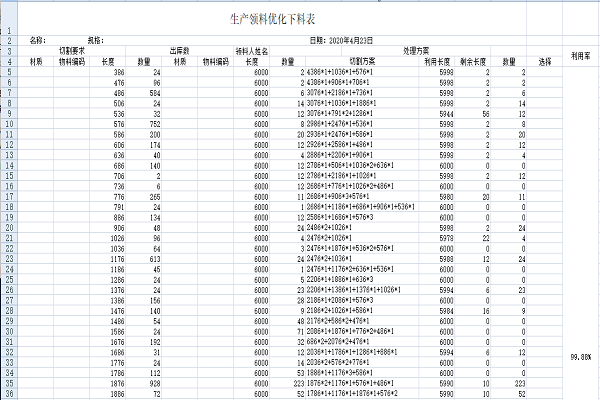This screenshot has height=400, width=600.
Task: Select the 日期: 2020年4月23日 cell
Action: 341,40
